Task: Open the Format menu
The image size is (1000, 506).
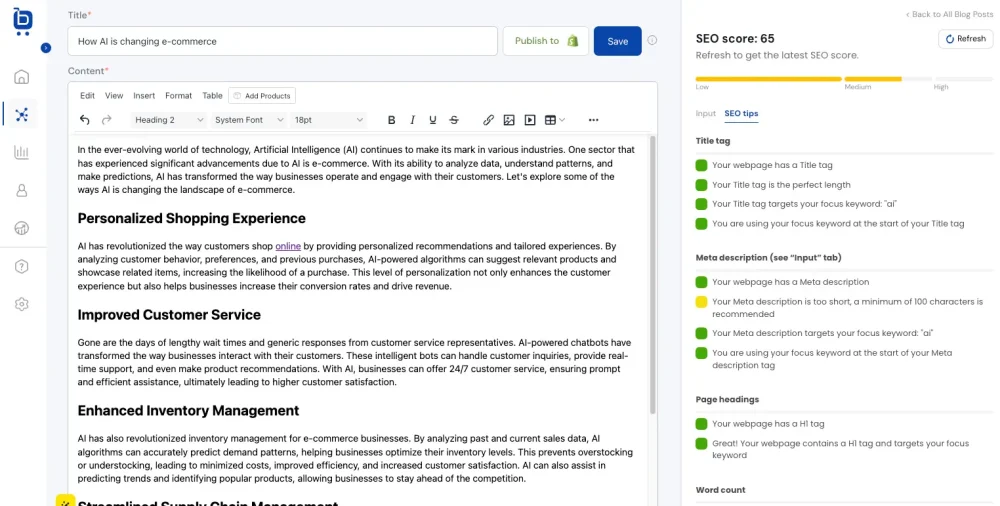Action: point(179,96)
